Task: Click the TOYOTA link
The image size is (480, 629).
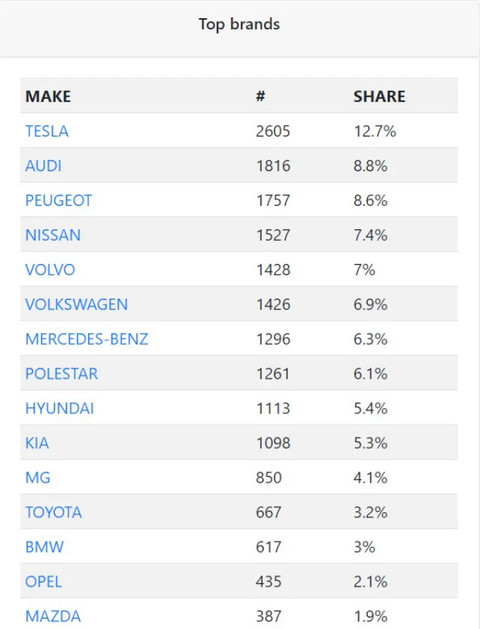Action: tap(53, 512)
